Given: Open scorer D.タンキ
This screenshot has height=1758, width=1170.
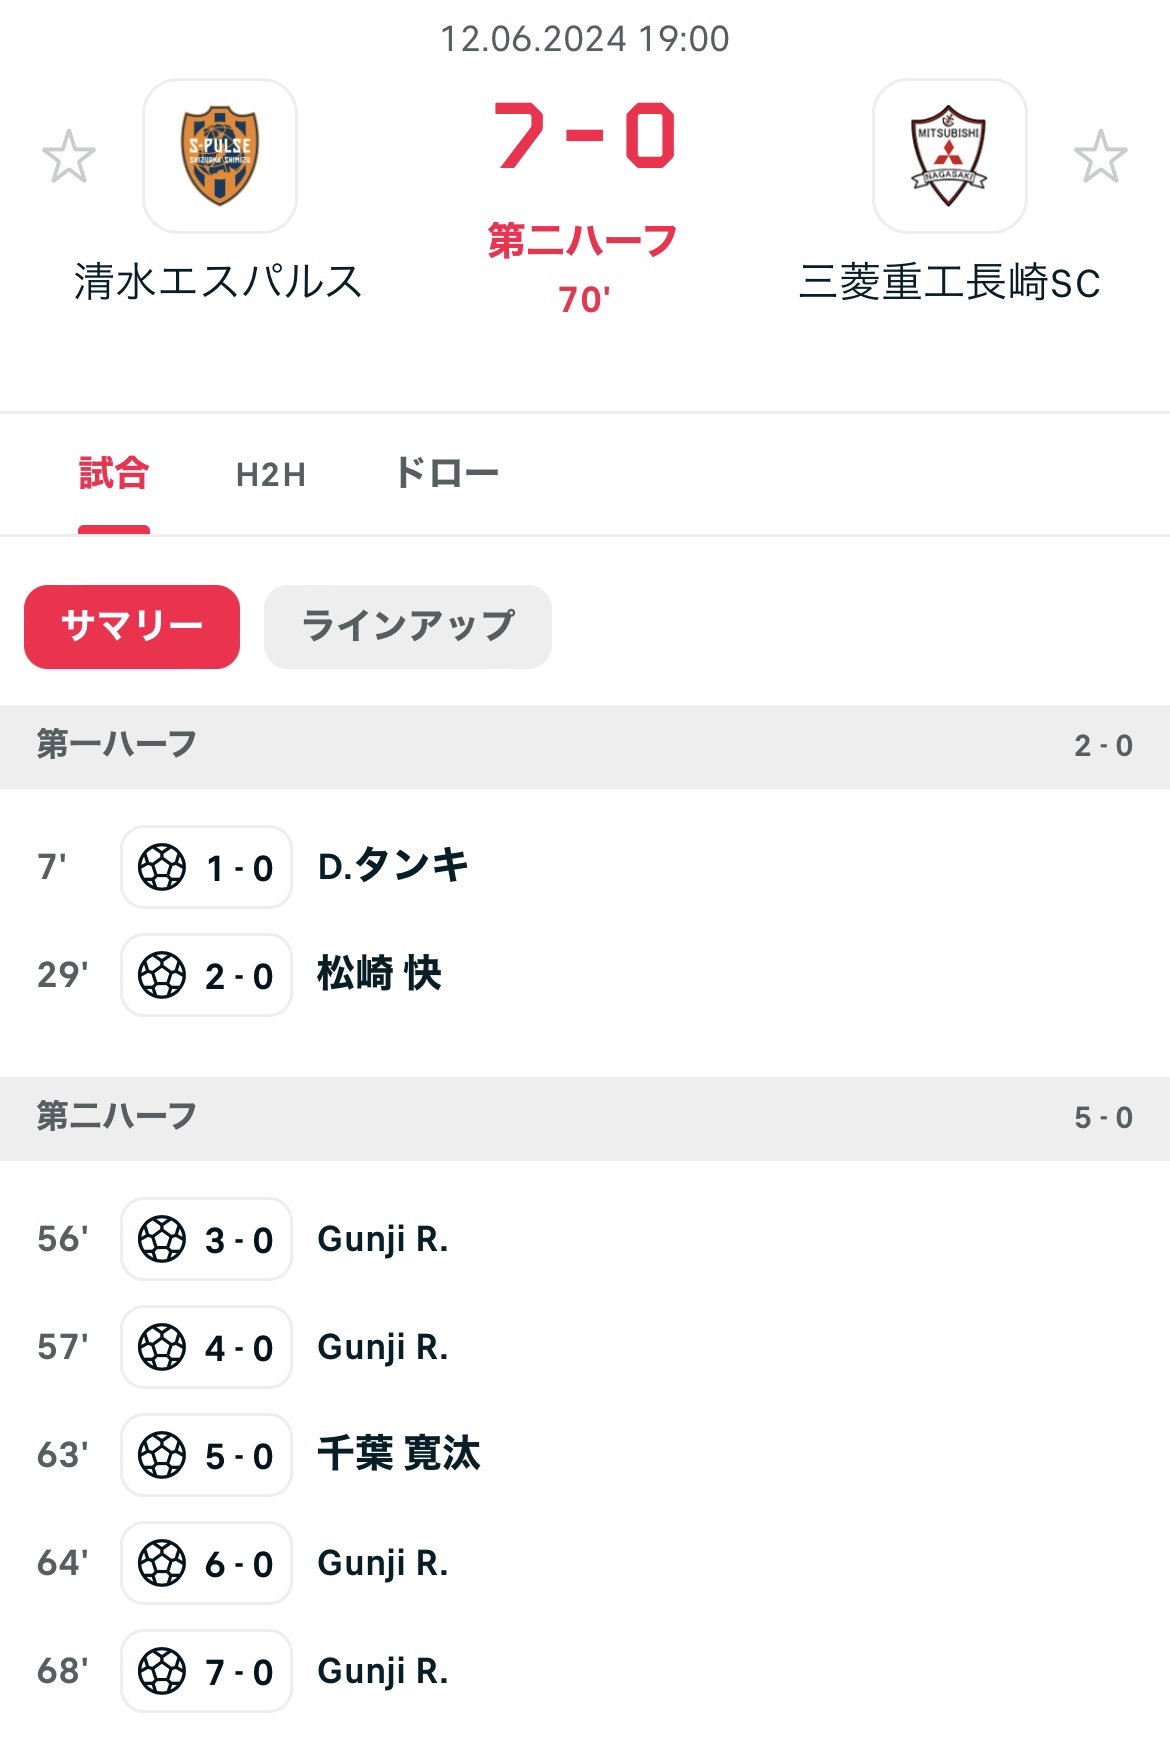Looking at the screenshot, I should pyautogui.click(x=393, y=866).
